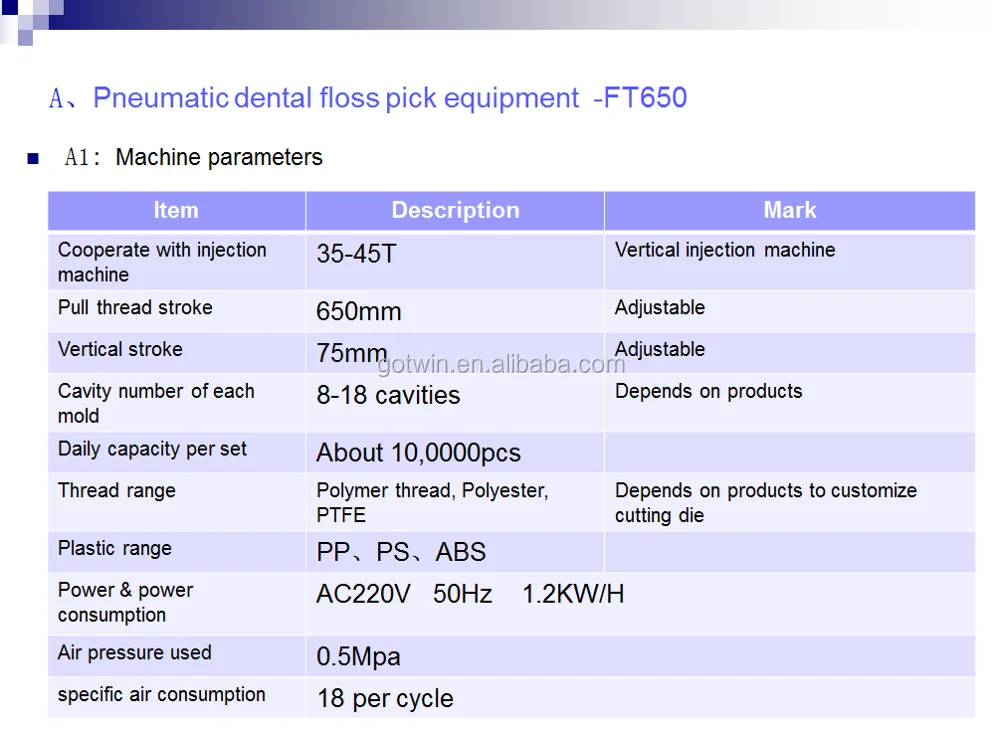Screen dimensions: 1000x729
Task: Select the "Vertical stroke" row label
Action: (120, 349)
